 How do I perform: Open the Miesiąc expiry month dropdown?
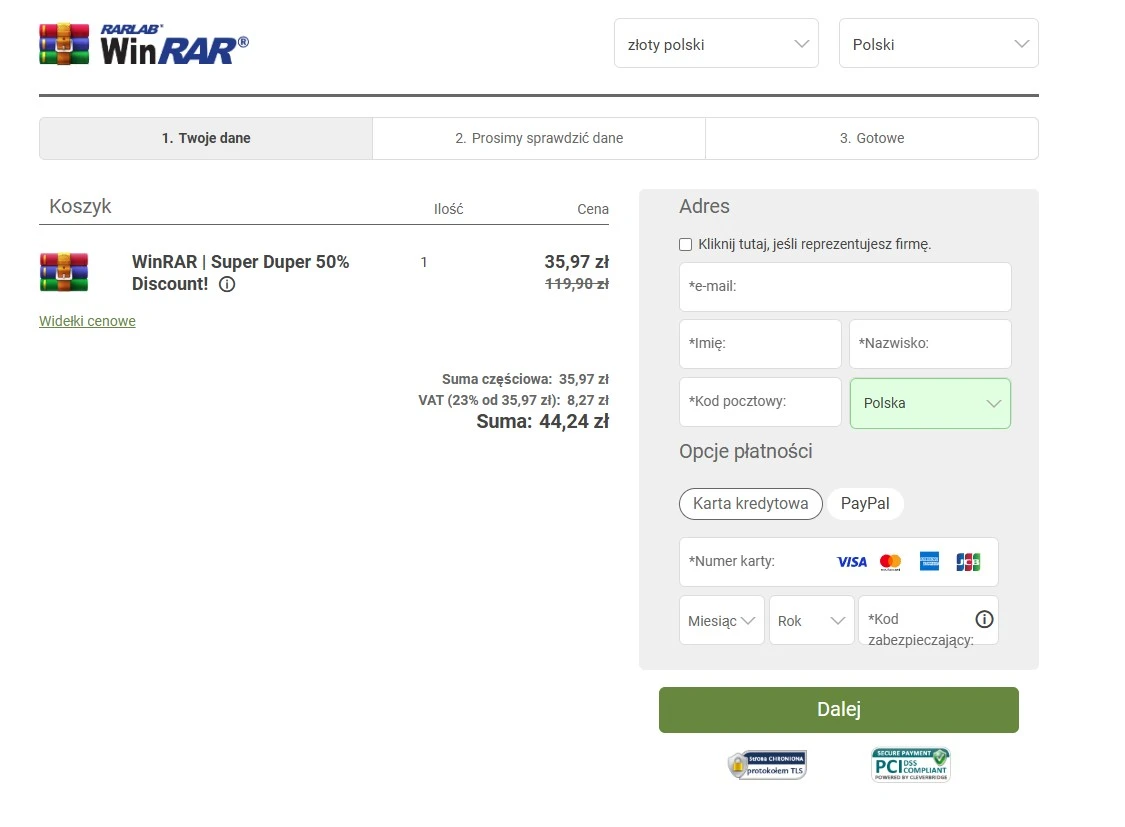point(721,620)
